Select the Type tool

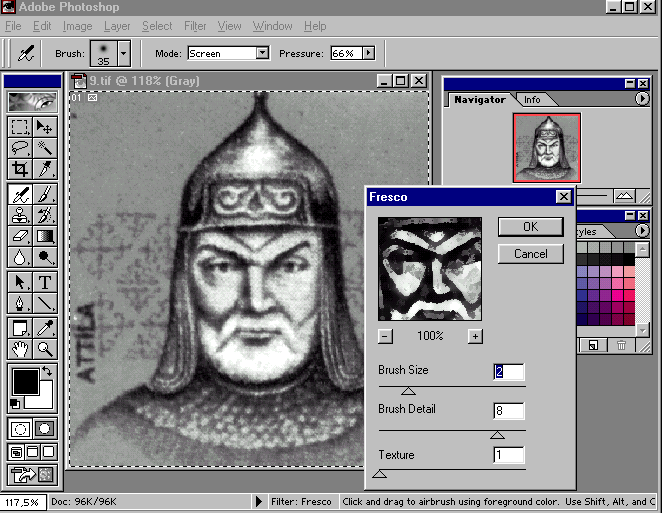coord(45,282)
